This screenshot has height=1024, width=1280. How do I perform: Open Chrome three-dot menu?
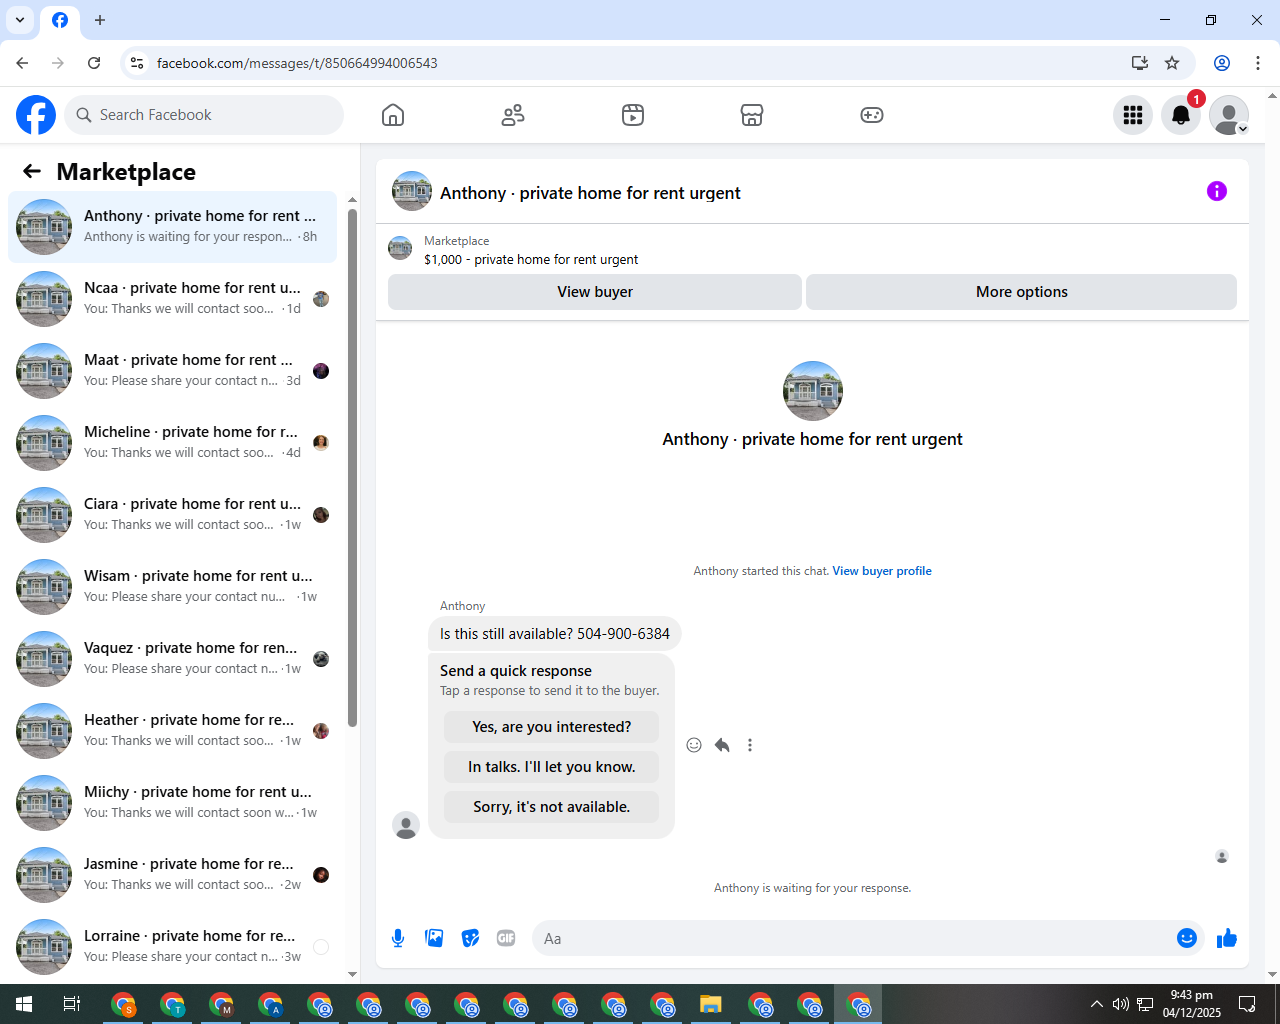point(1258,63)
